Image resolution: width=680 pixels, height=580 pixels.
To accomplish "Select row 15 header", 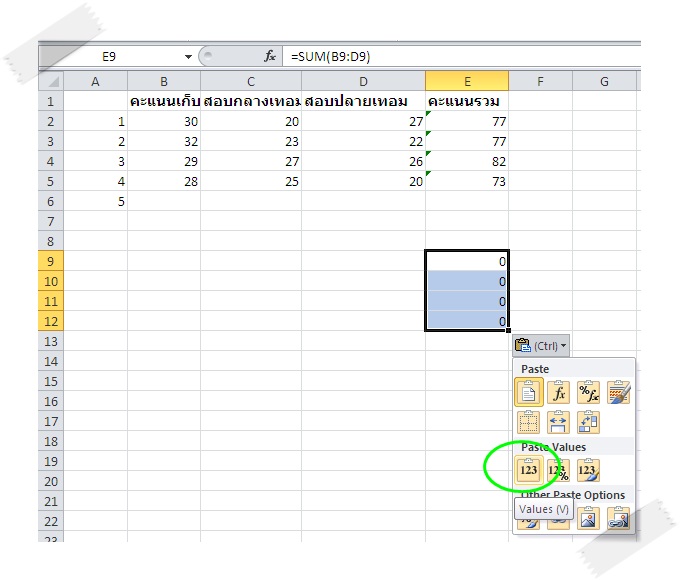I will click(x=51, y=381).
